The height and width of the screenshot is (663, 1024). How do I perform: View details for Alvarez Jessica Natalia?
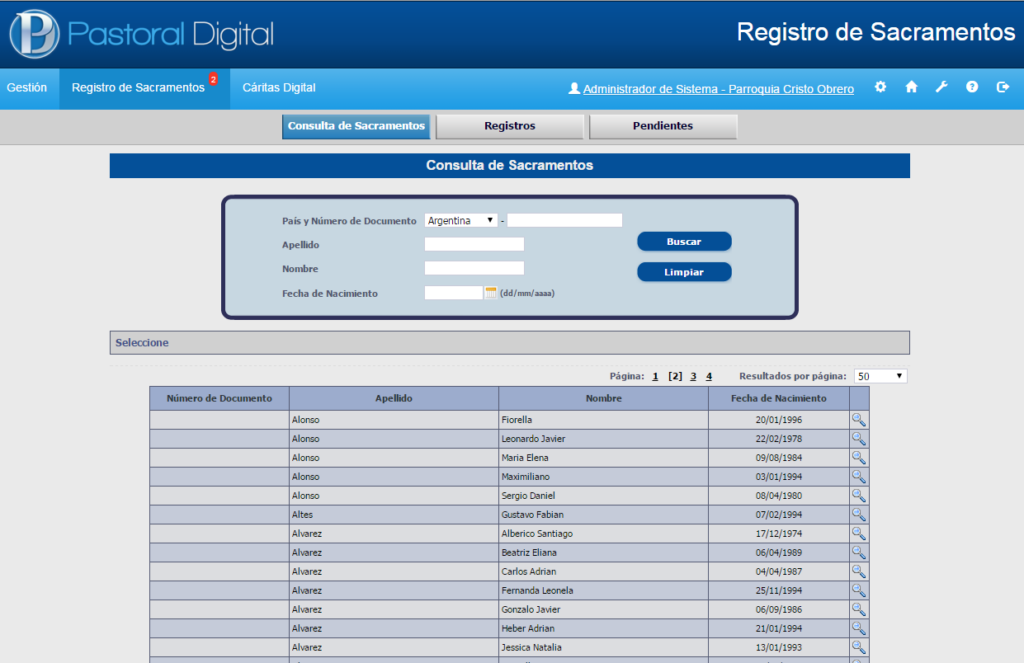[x=859, y=647]
